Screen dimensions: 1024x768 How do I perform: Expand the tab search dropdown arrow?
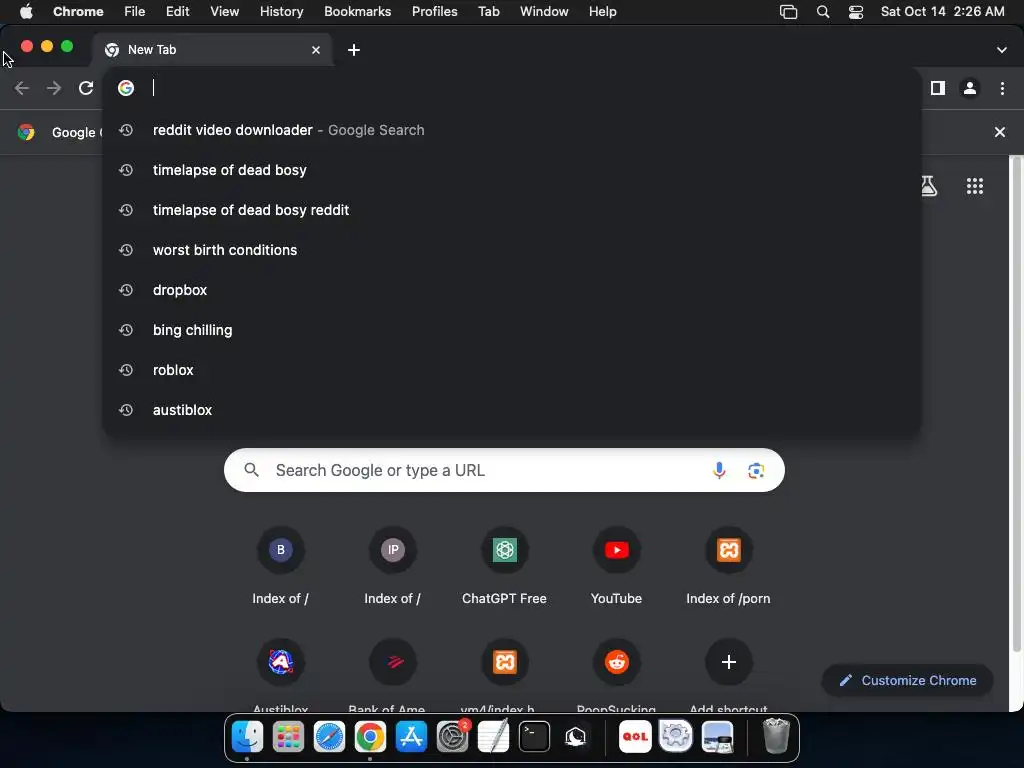tap(1002, 50)
